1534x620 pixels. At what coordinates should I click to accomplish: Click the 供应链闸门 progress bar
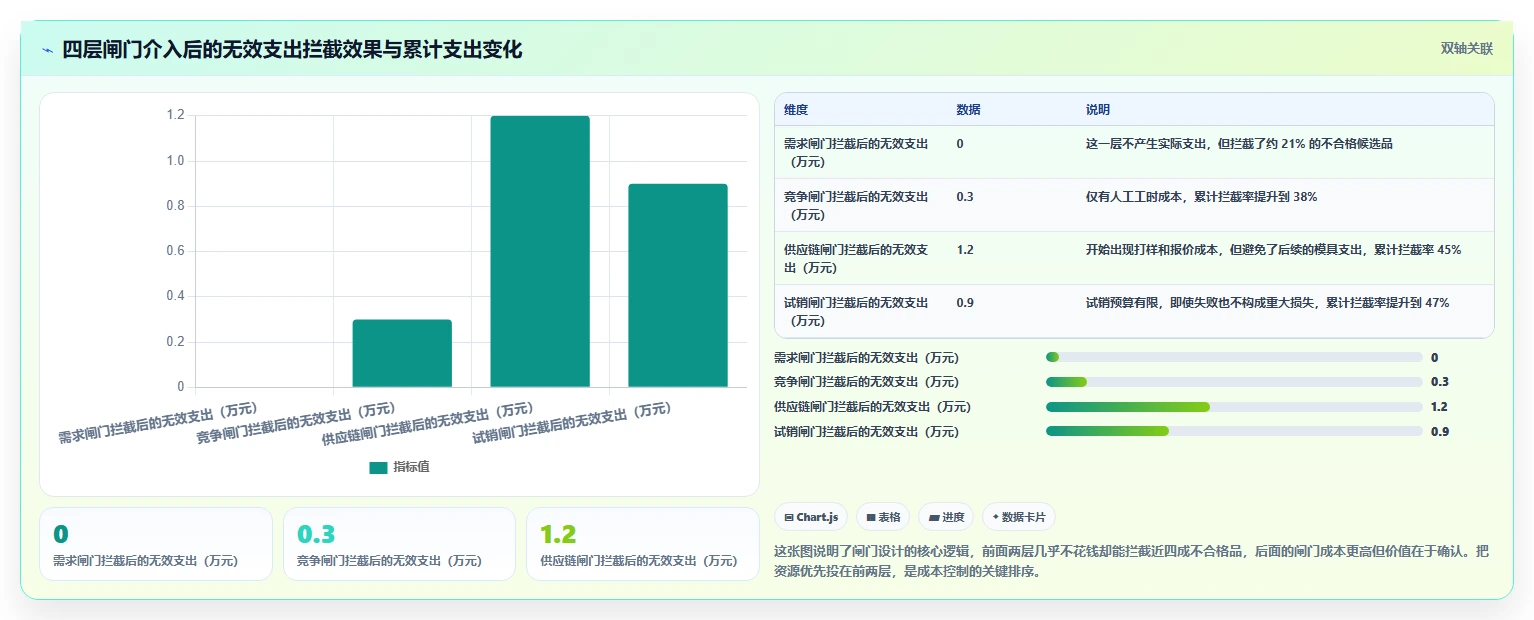pos(1234,407)
